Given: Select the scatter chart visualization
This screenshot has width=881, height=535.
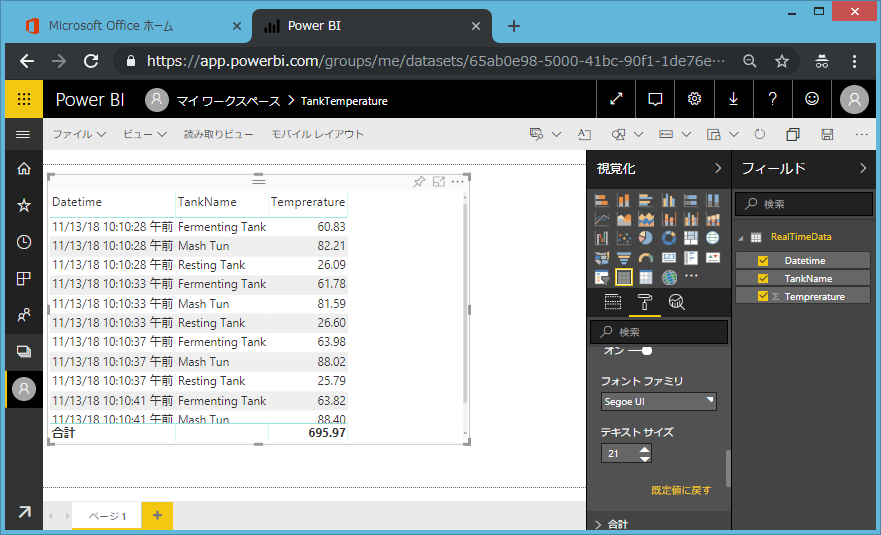Looking at the screenshot, I should pos(624,238).
